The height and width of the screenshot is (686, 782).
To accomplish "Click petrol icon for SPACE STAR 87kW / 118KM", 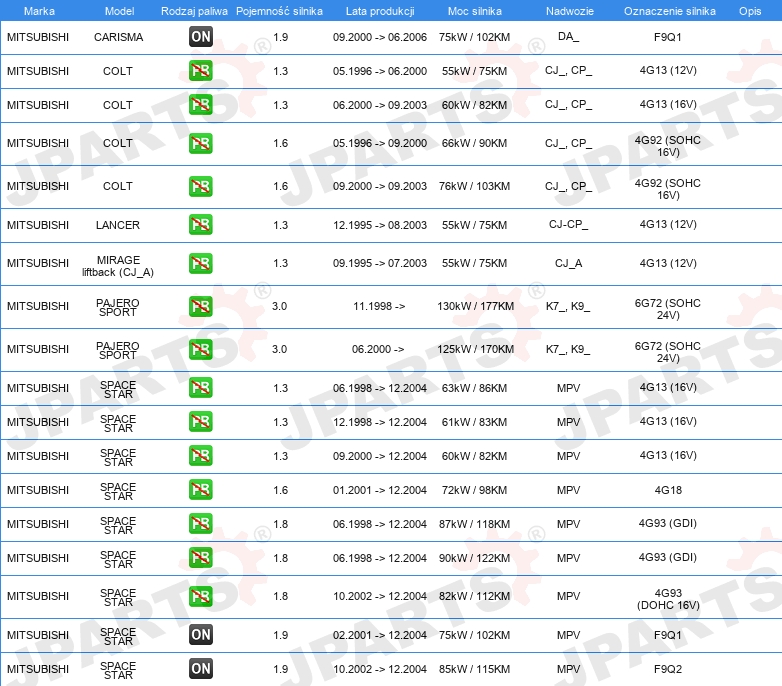I will (201, 523).
